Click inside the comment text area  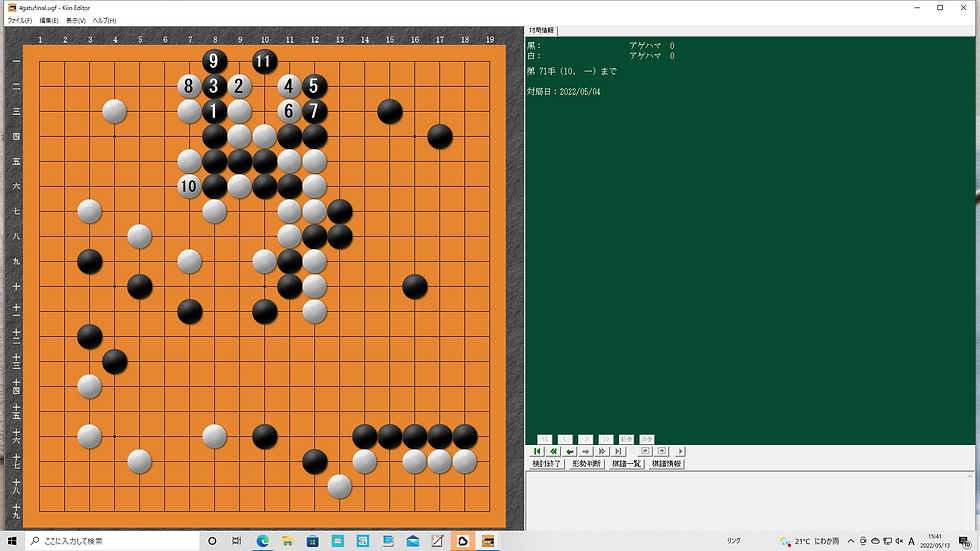tap(748, 501)
